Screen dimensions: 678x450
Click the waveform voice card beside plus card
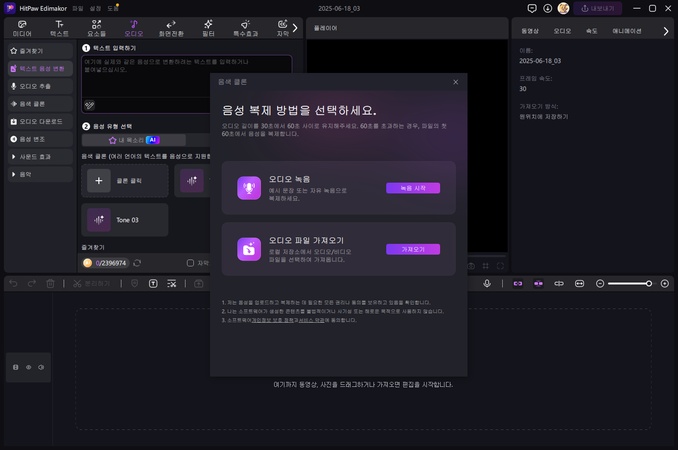192,181
